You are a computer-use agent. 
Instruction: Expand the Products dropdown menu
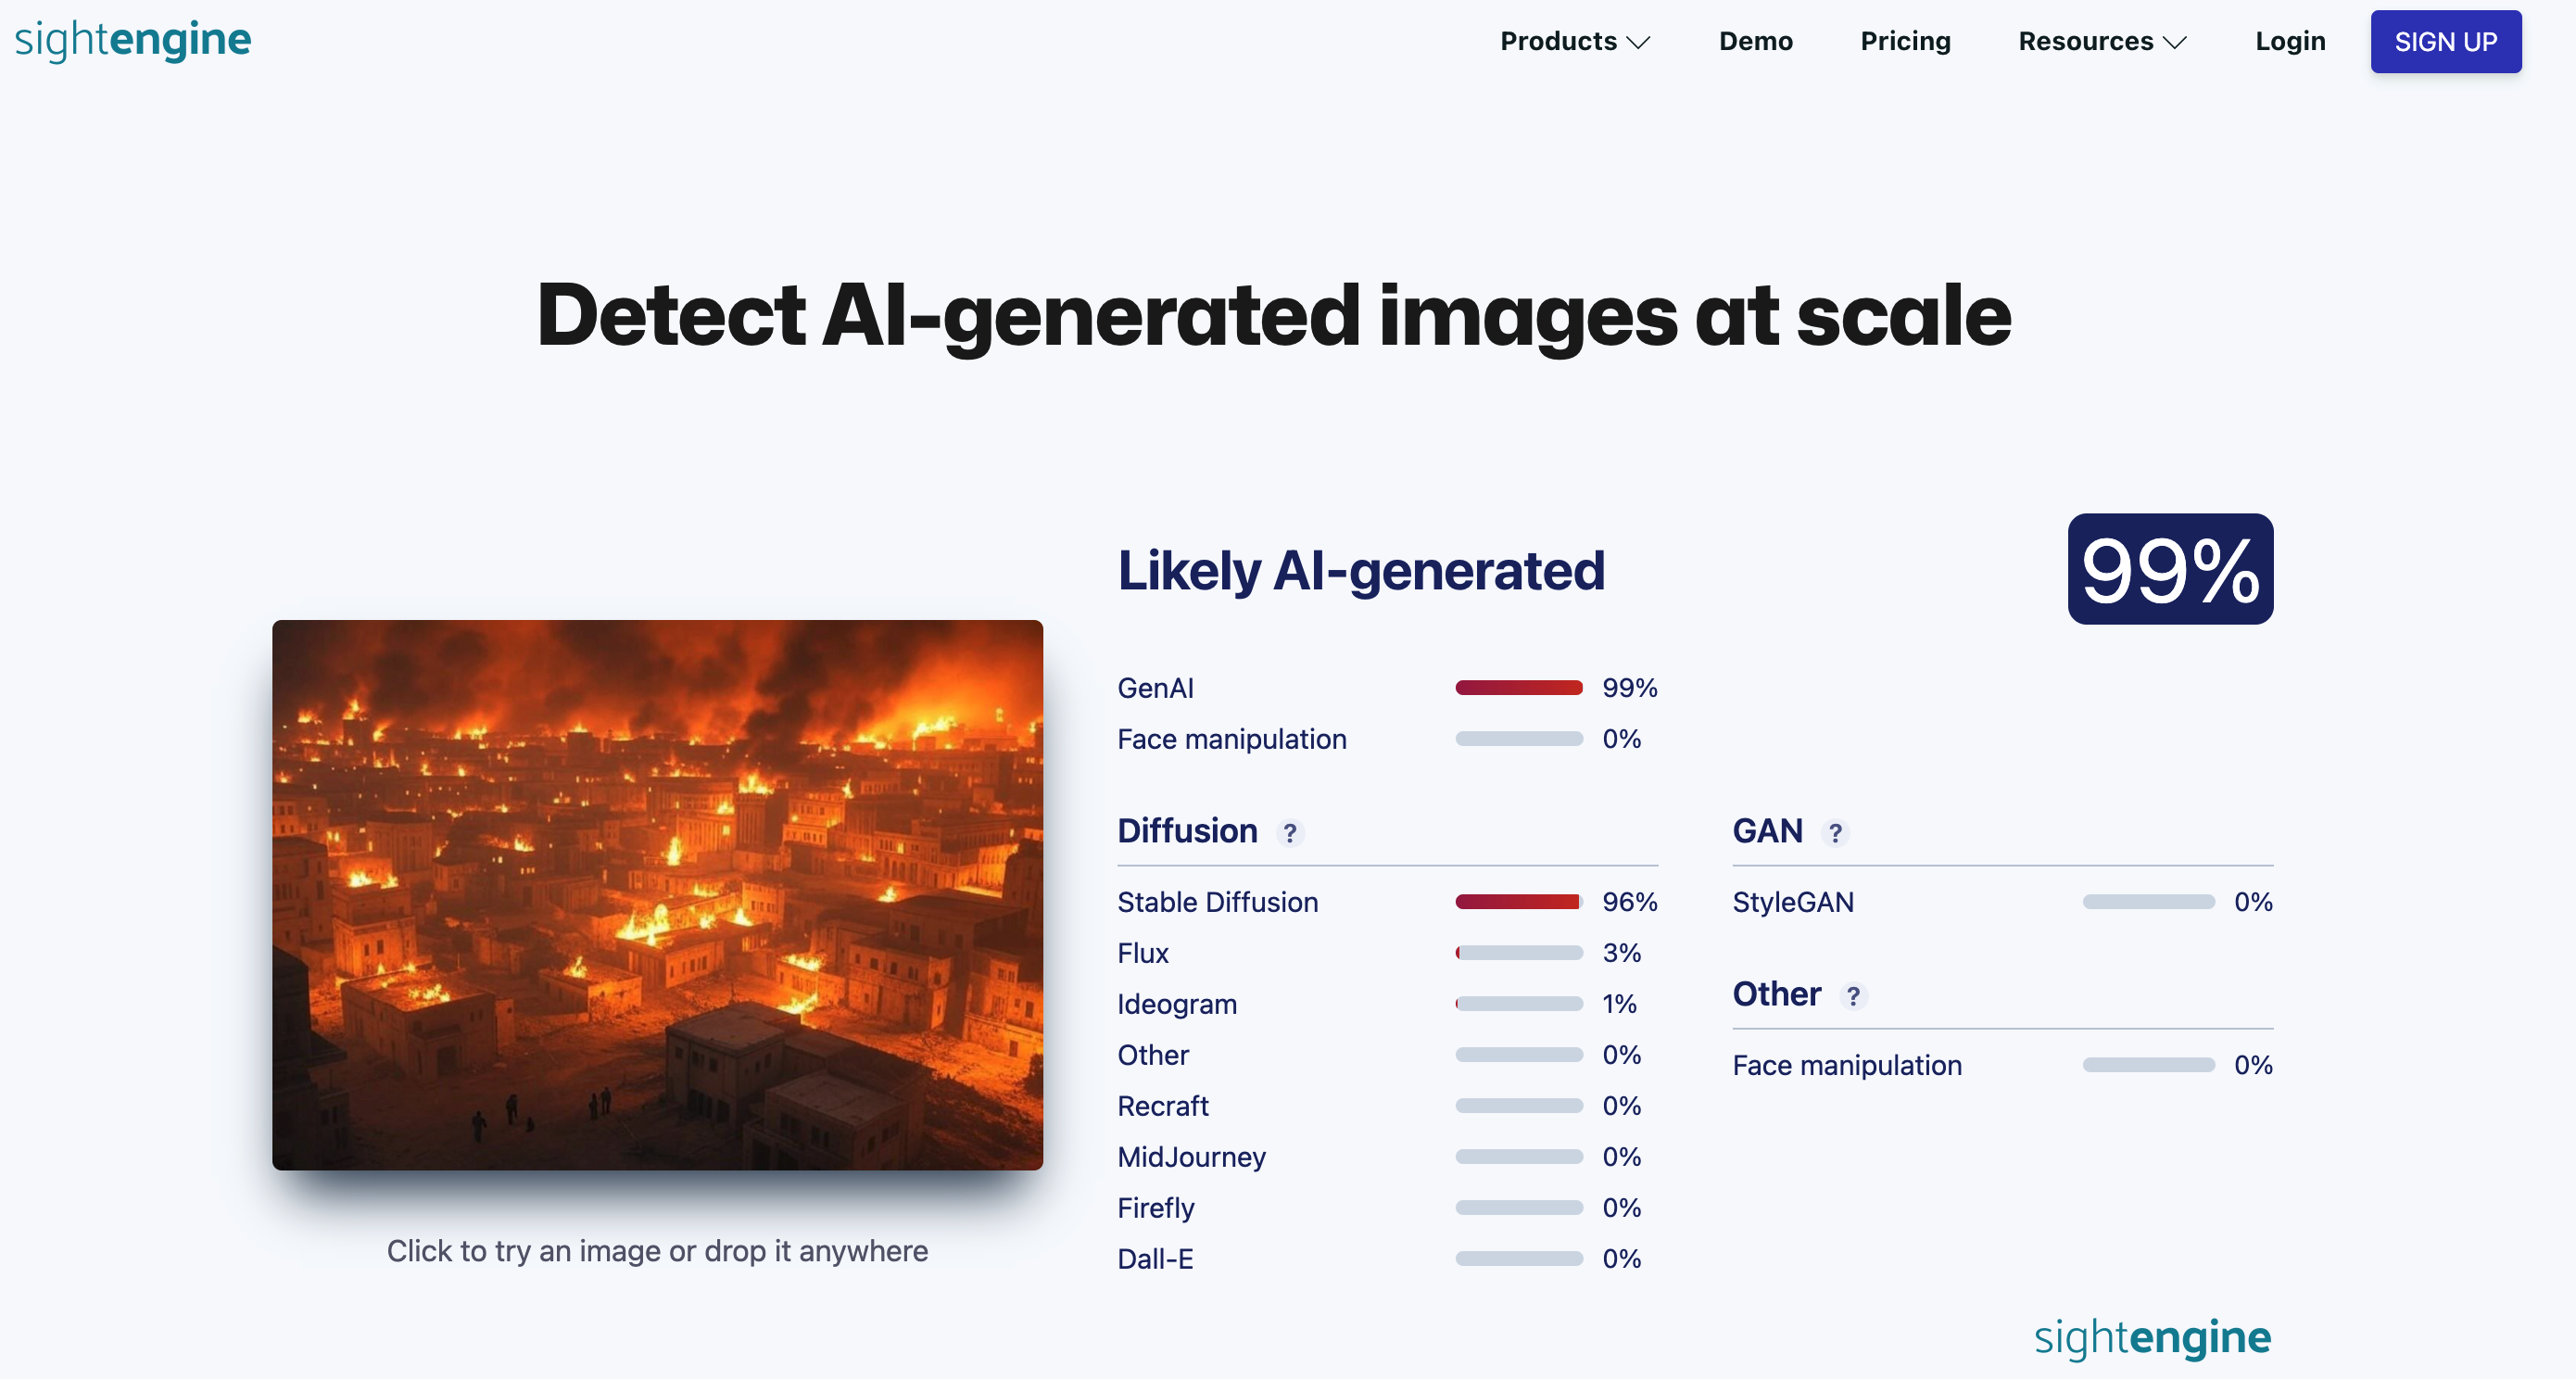pos(1575,41)
